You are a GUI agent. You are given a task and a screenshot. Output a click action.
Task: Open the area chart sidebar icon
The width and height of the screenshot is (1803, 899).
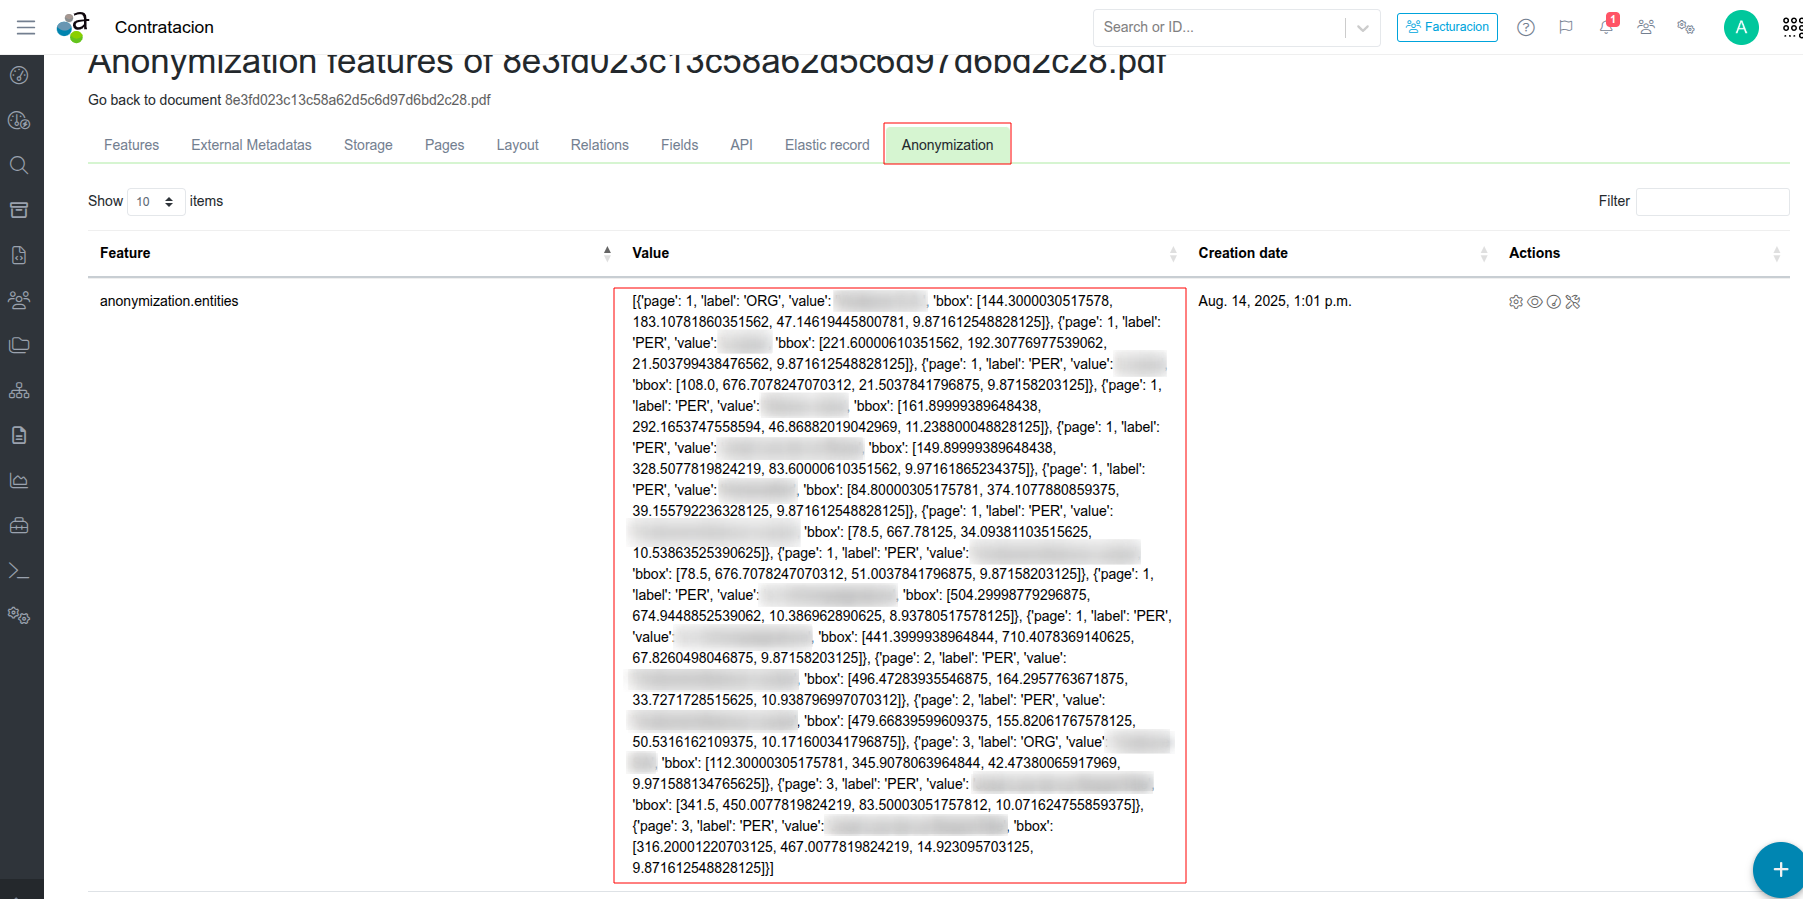(19, 480)
